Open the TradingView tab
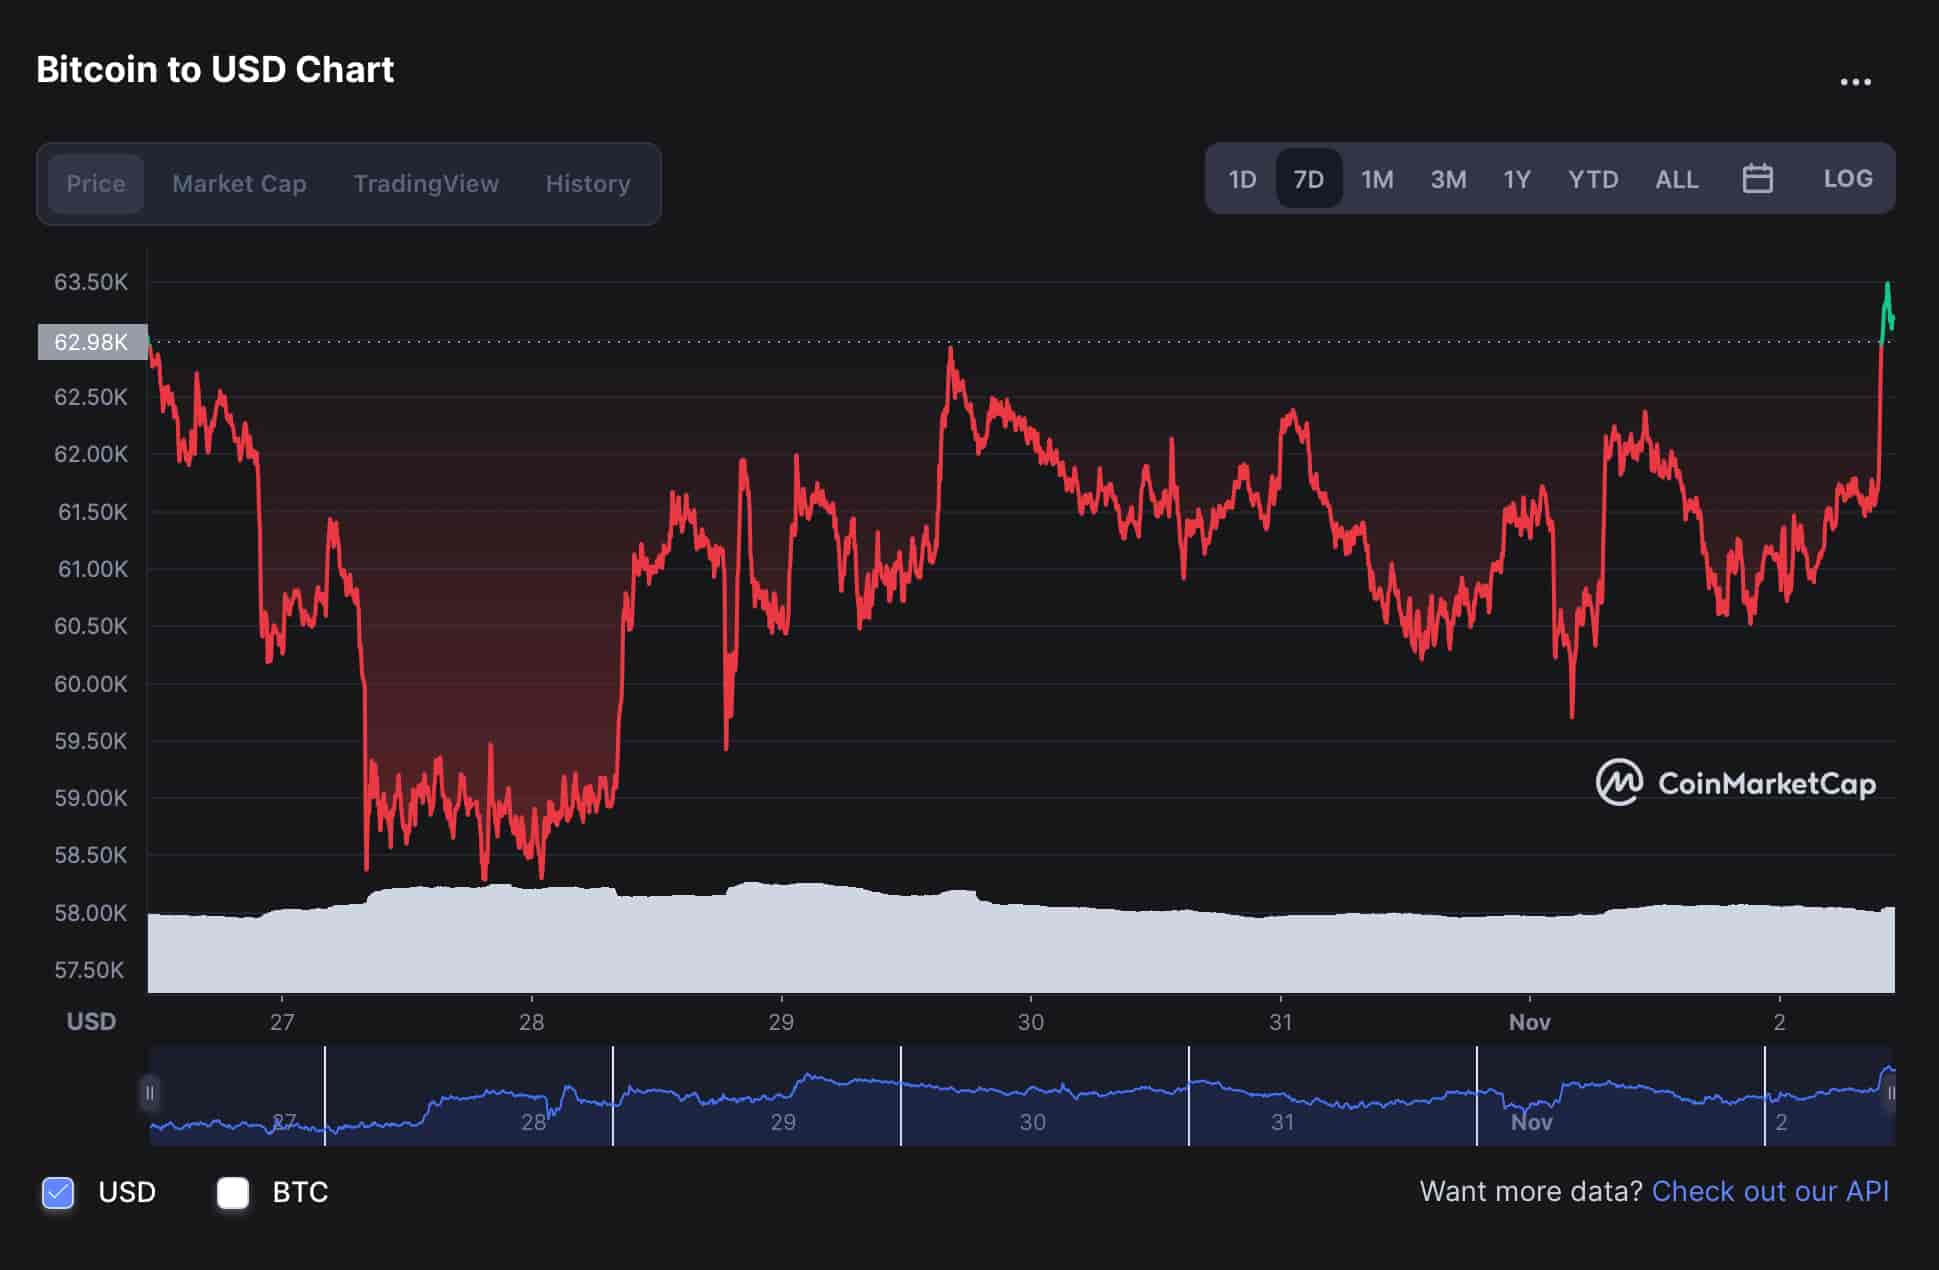Viewport: 1939px width, 1270px height. click(426, 183)
